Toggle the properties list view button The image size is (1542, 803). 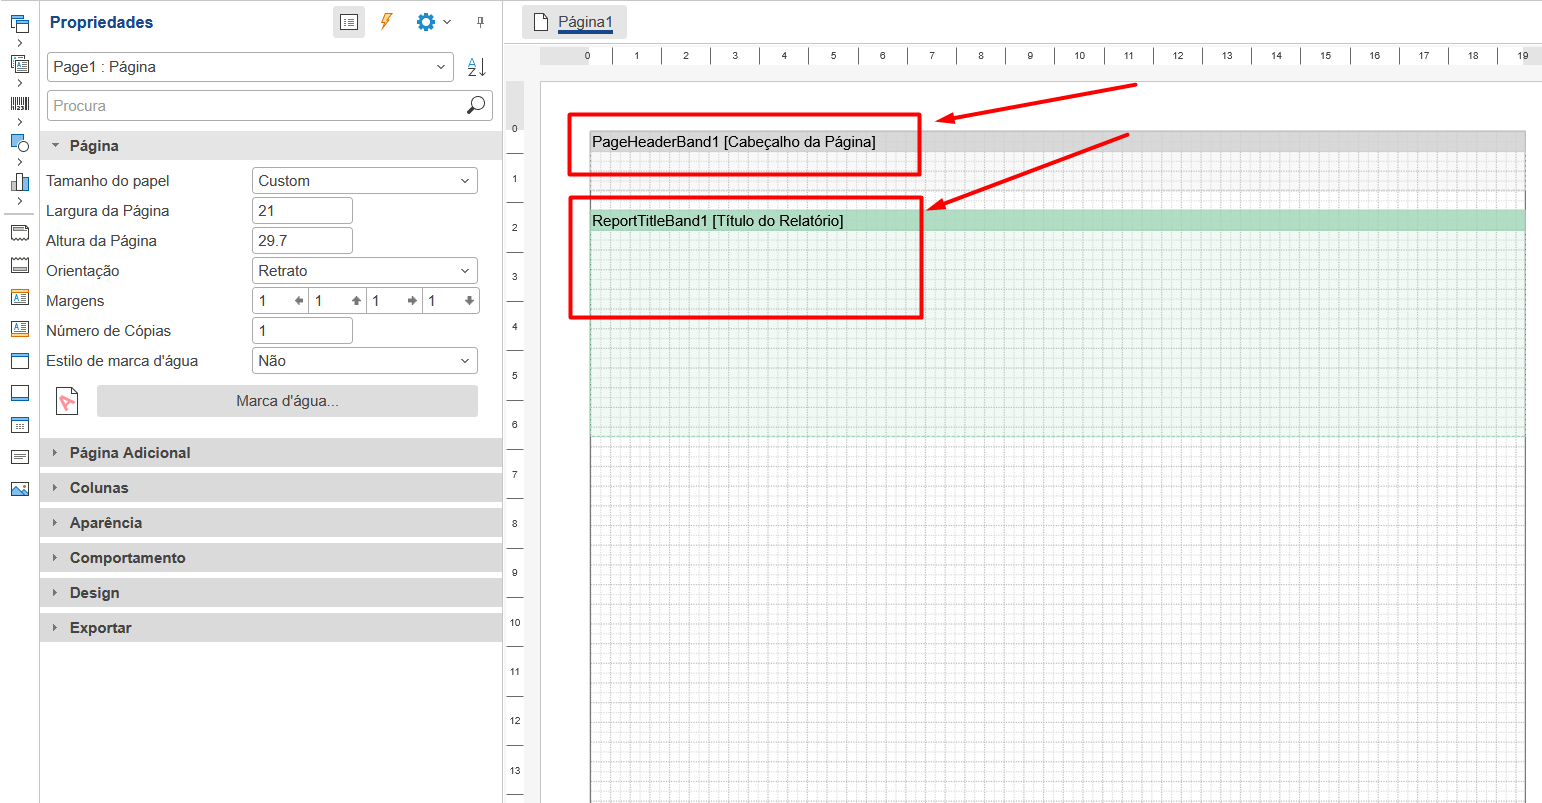point(348,22)
